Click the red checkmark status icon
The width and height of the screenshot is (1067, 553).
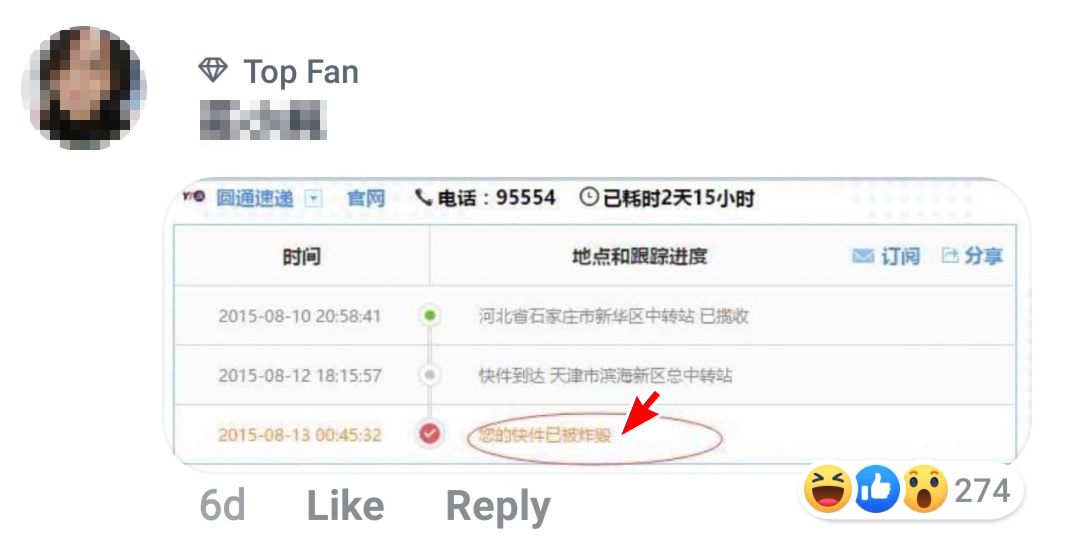click(429, 433)
